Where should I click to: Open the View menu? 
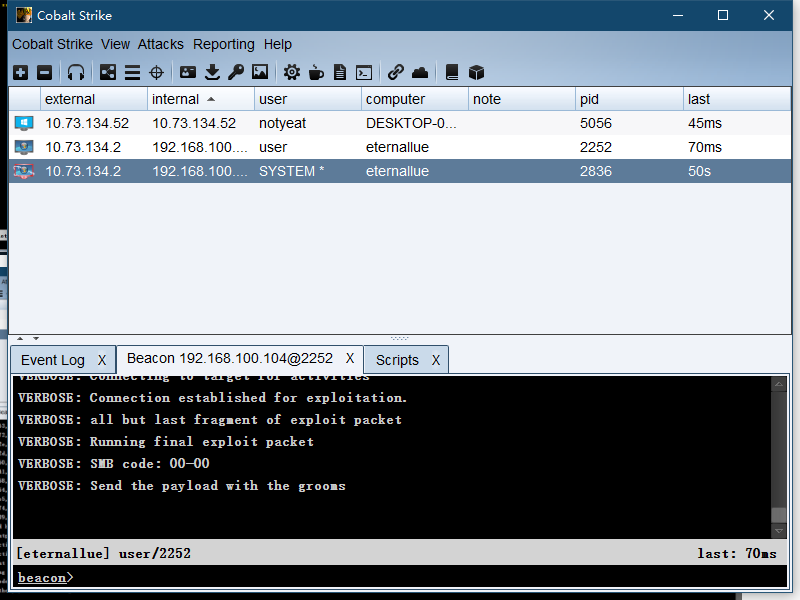(x=115, y=44)
